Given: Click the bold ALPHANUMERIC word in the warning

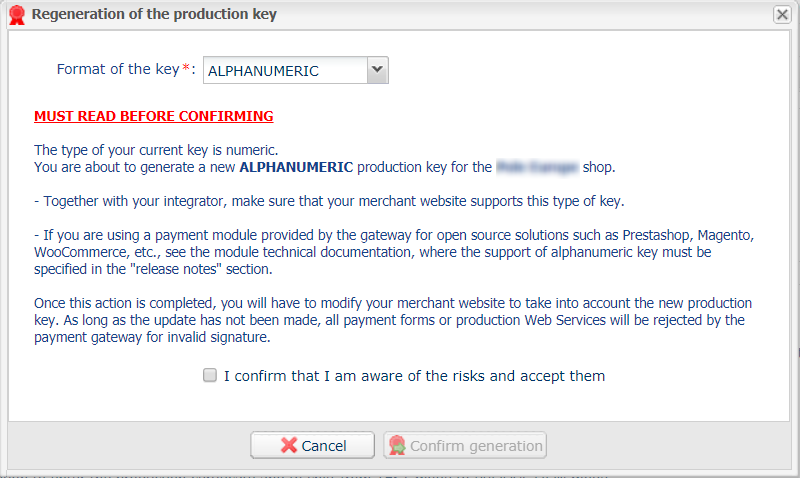Looking at the screenshot, I should 296,167.
